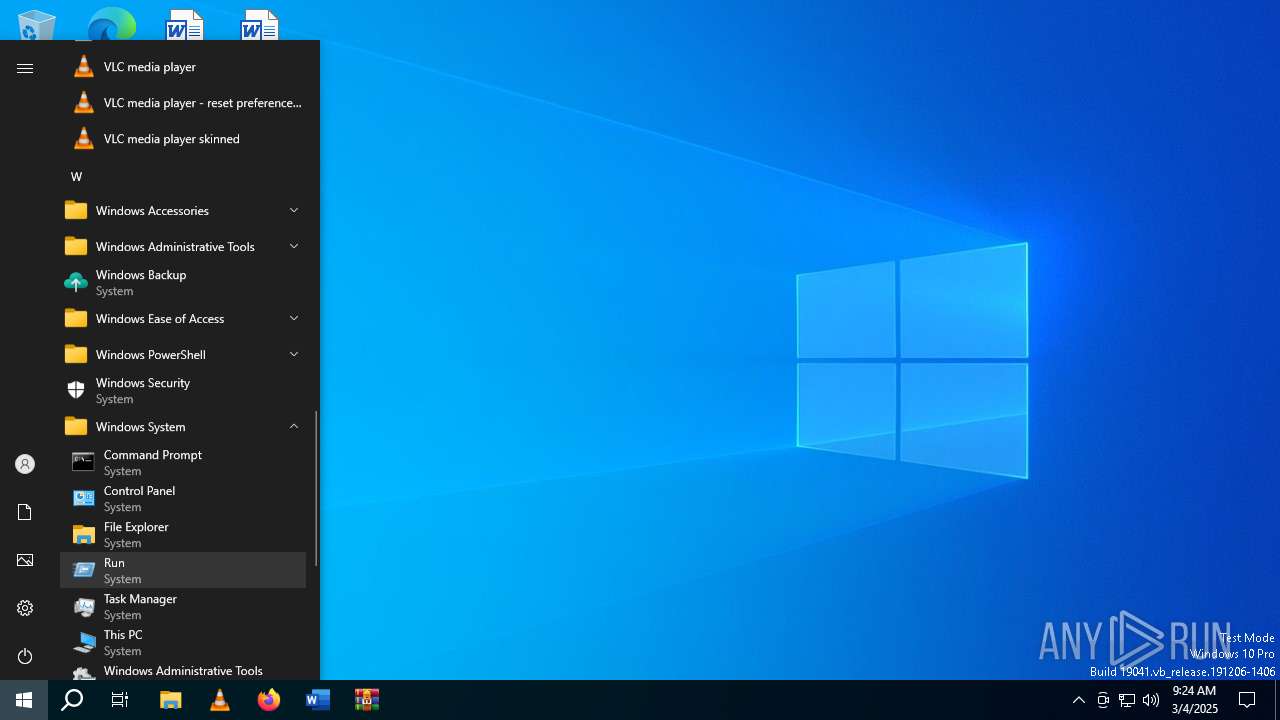Expand the Windows Administrative Tools chevron
1280x720 pixels.
tap(294, 246)
